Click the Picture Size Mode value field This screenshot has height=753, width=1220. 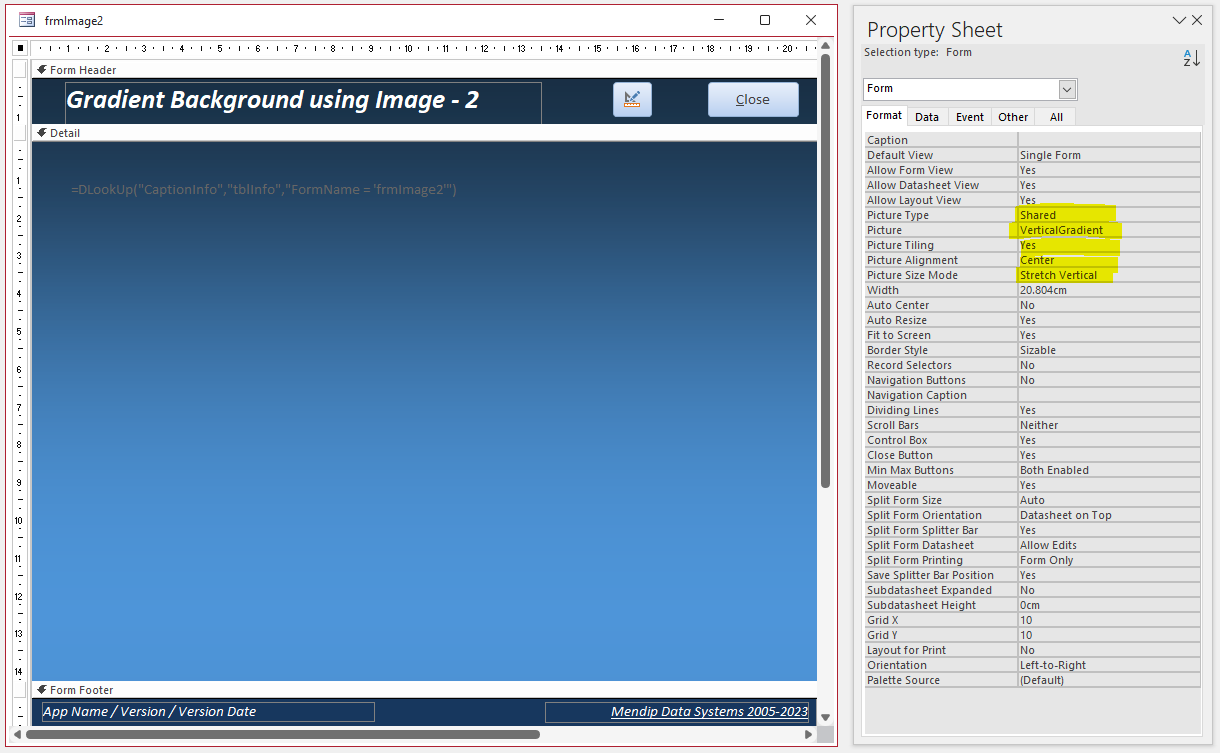tap(1109, 275)
